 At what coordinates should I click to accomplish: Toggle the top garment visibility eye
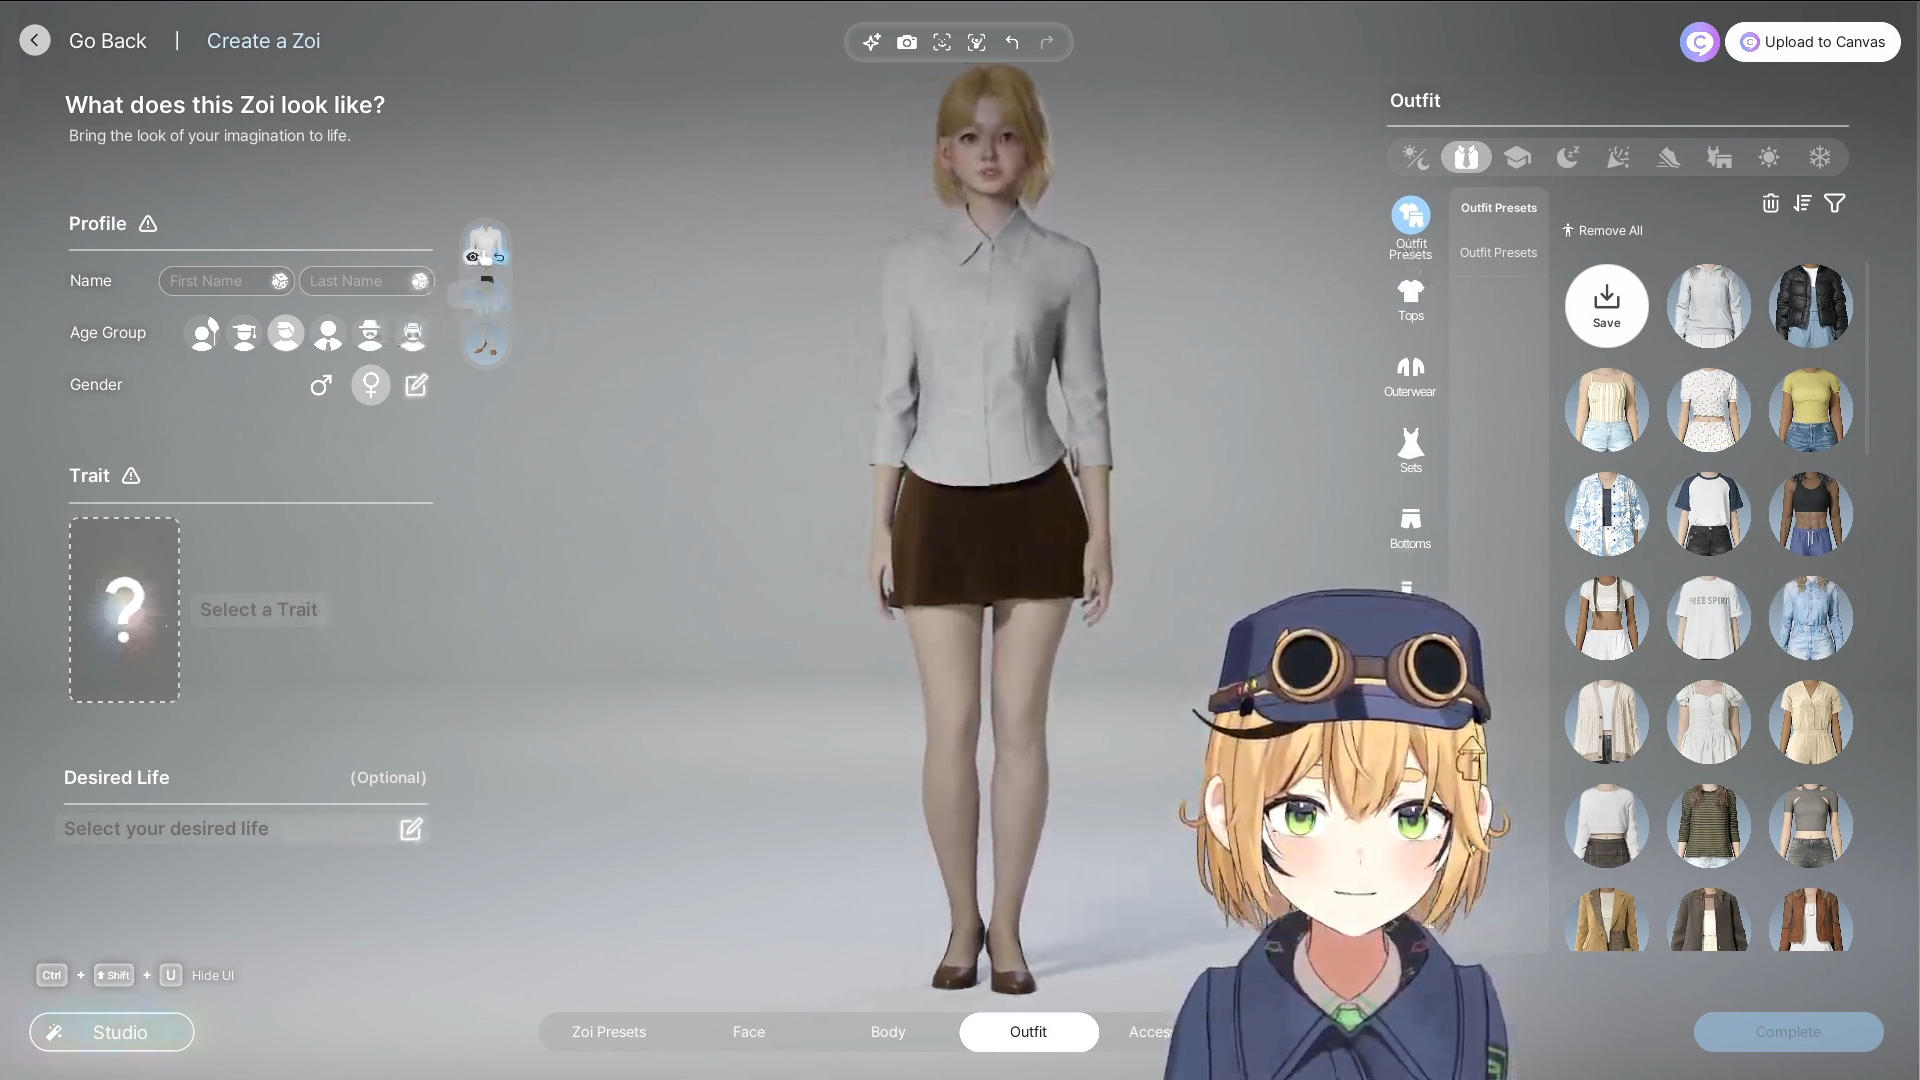coord(472,257)
